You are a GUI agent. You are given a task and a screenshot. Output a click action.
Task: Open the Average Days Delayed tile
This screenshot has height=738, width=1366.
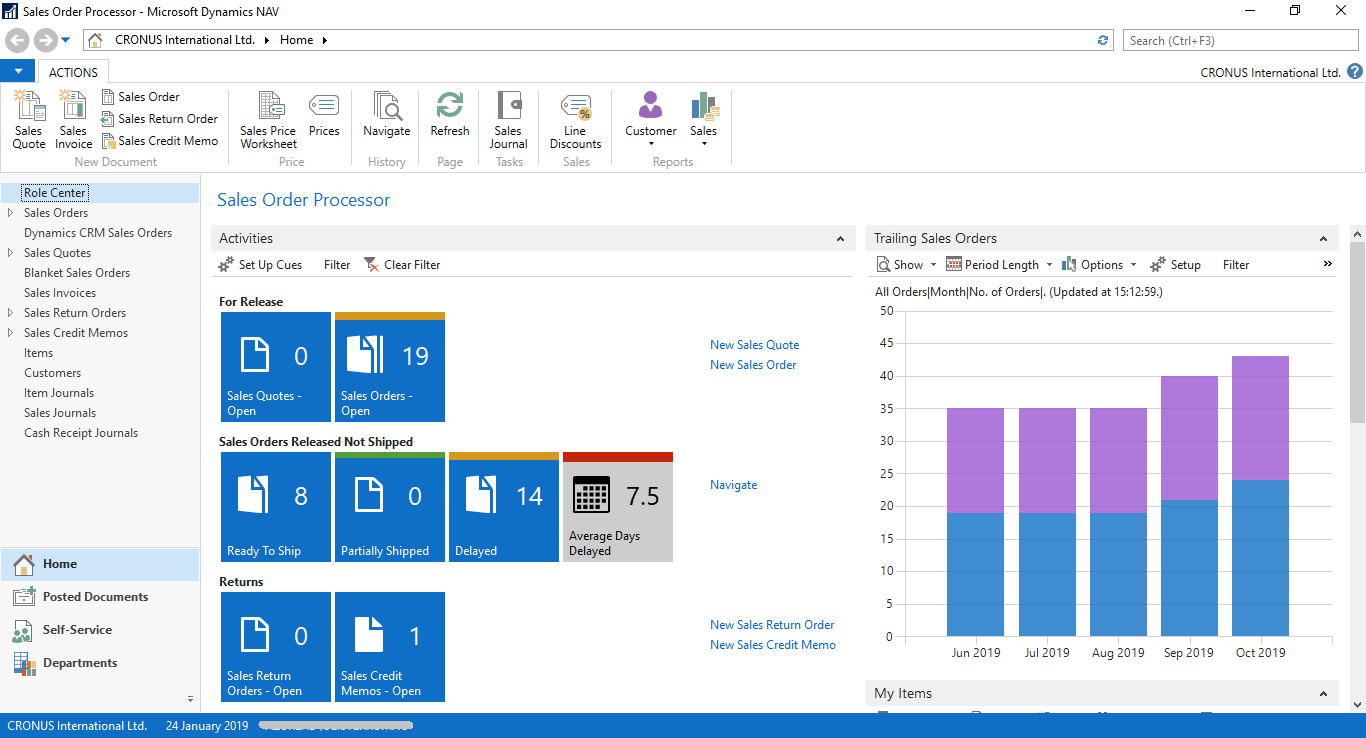coord(618,507)
